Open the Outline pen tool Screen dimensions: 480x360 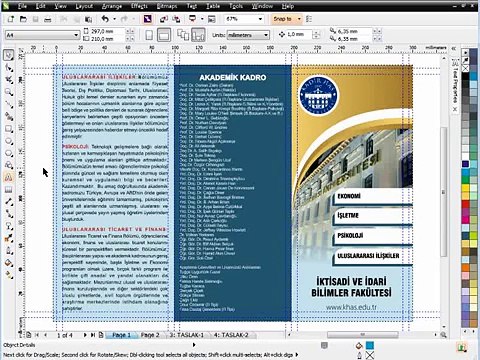[9, 251]
